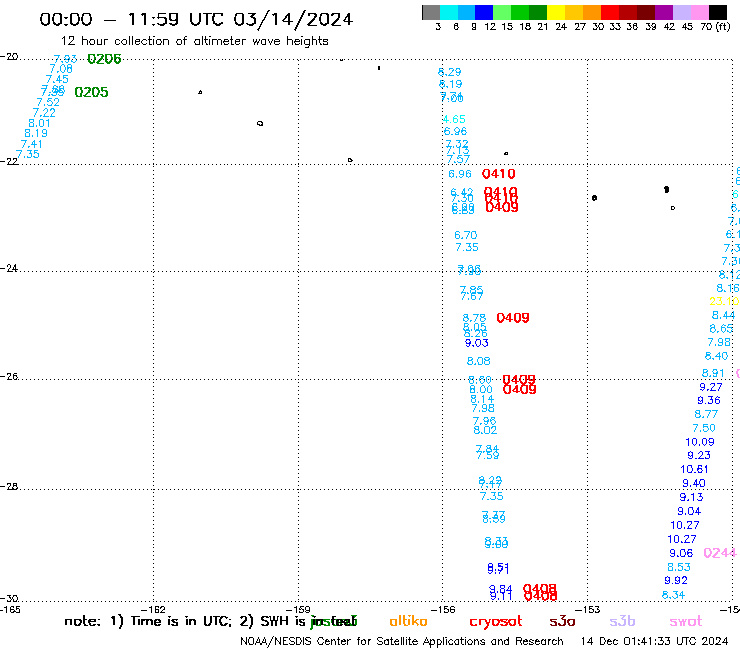The height and width of the screenshot is (650, 740).
Task: Click the pink 'swot' satellite legend label
Action: 686,621
